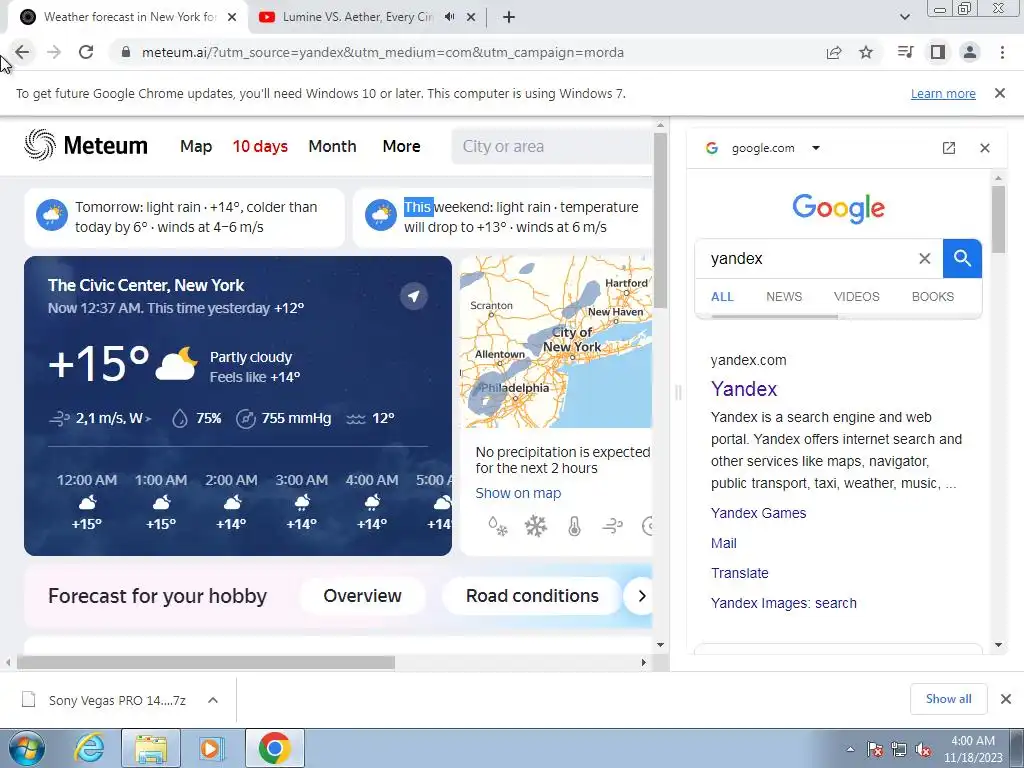Select the BOOKS results tab
The width and height of the screenshot is (1024, 768).
coord(933,297)
